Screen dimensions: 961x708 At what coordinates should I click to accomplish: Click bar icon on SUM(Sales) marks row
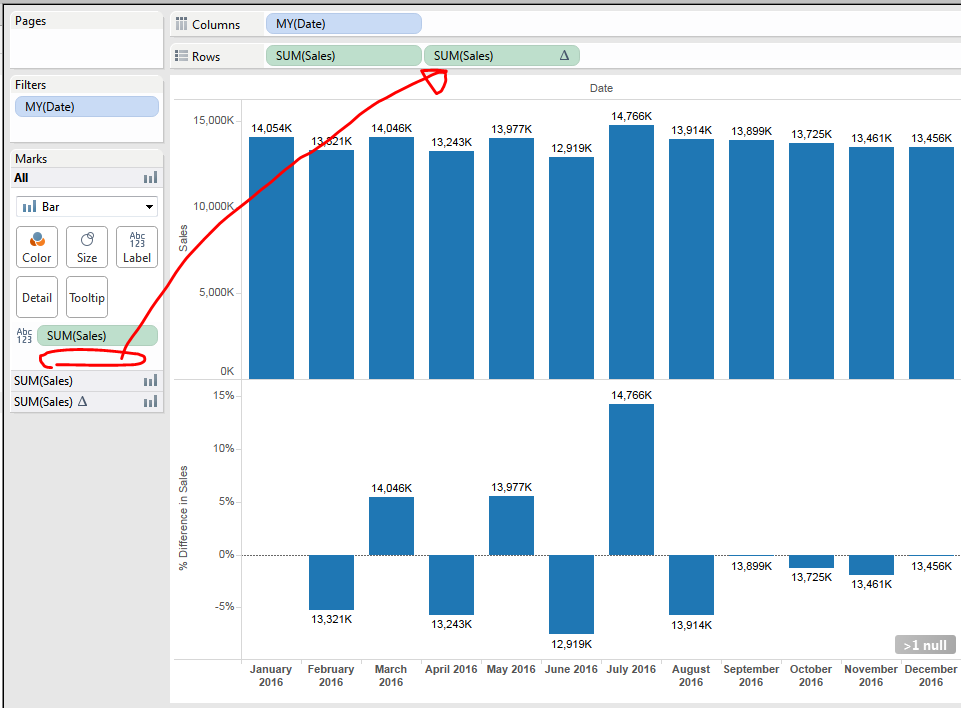(151, 381)
